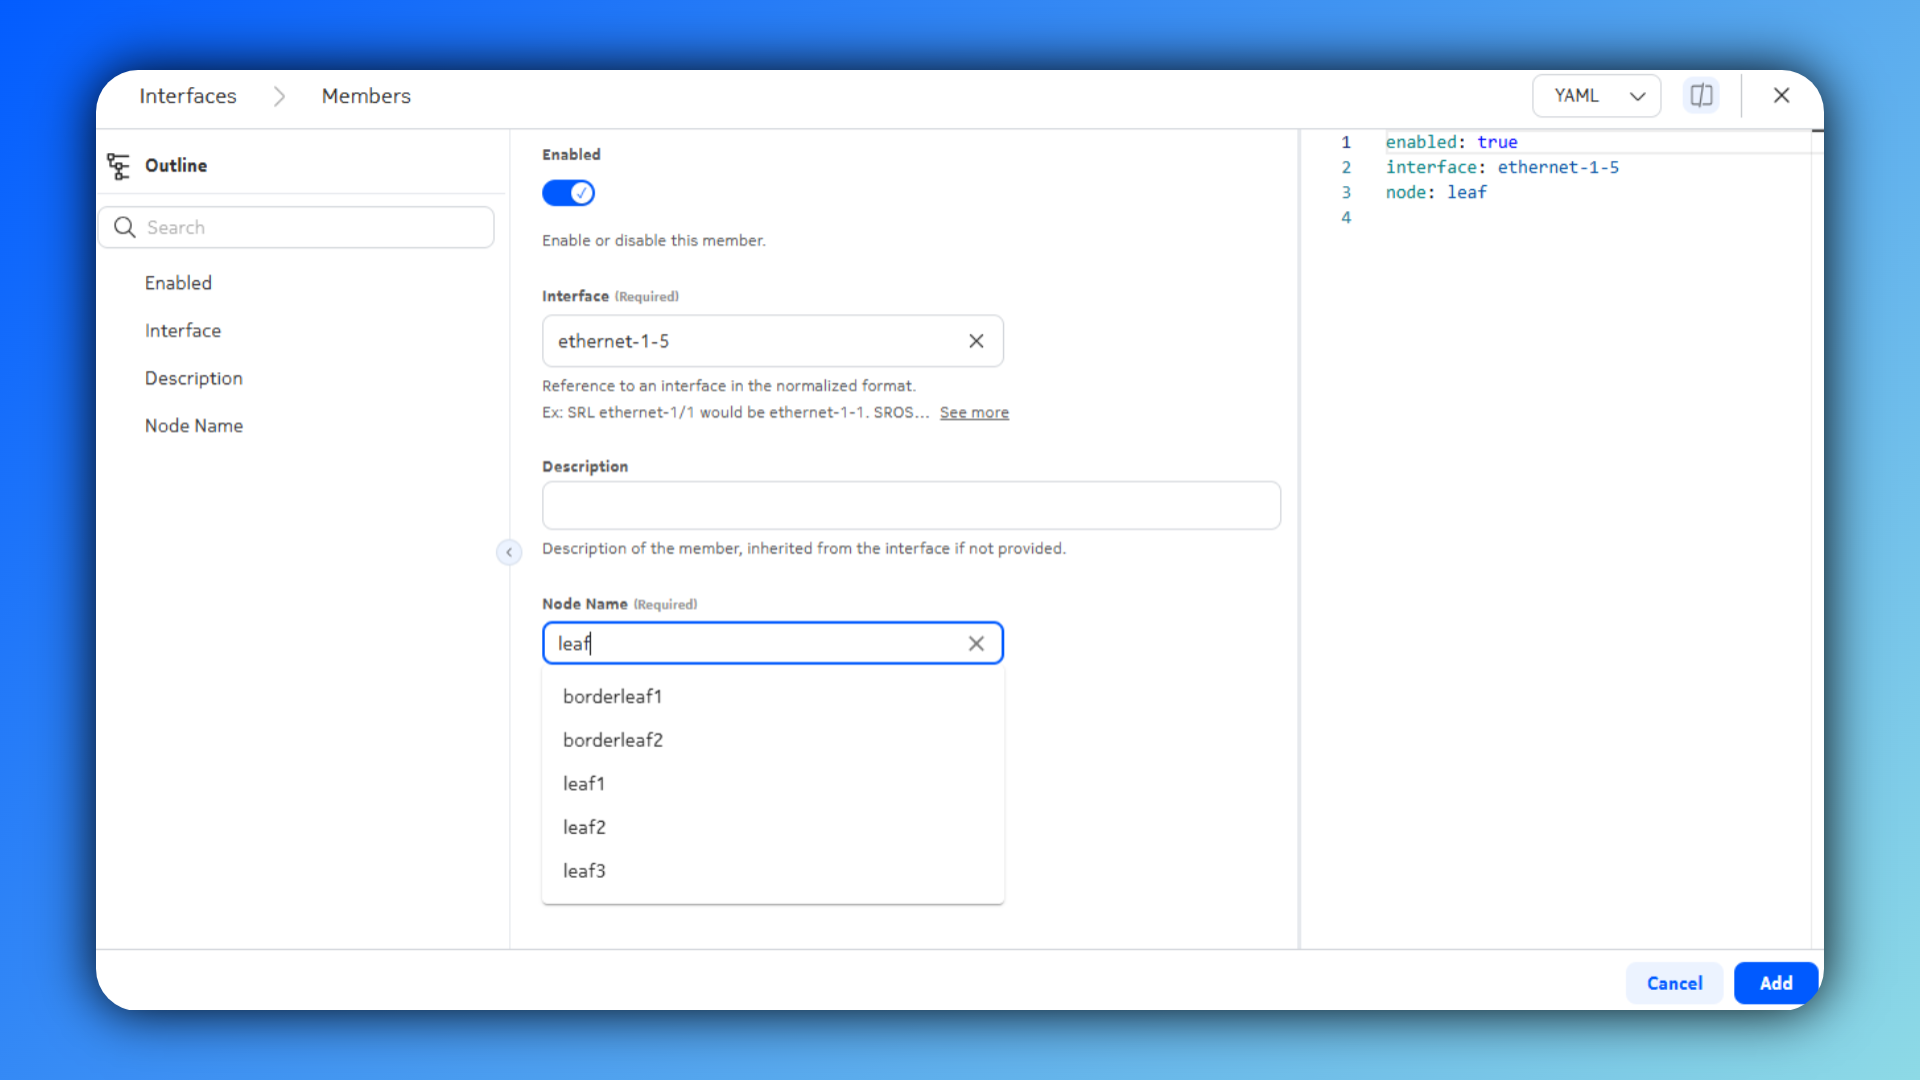Open the YAML format dropdown

[1596, 96]
